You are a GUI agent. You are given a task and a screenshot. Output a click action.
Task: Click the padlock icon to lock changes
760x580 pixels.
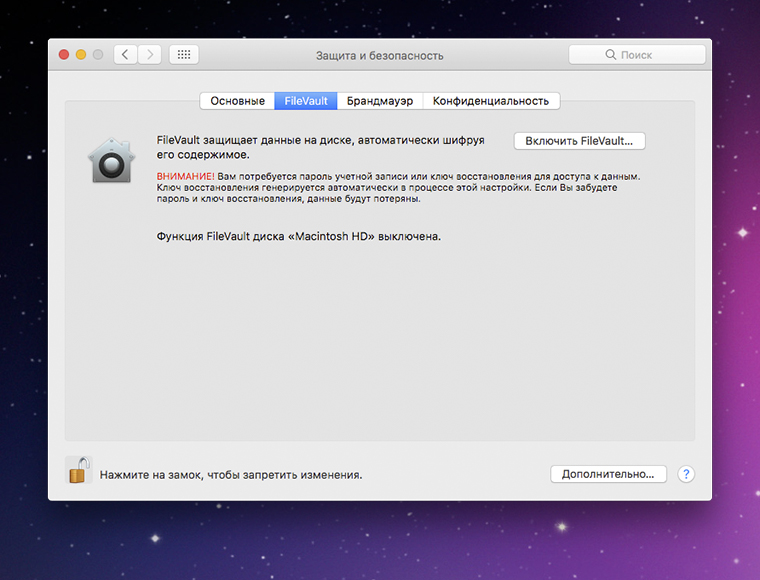click(x=79, y=470)
